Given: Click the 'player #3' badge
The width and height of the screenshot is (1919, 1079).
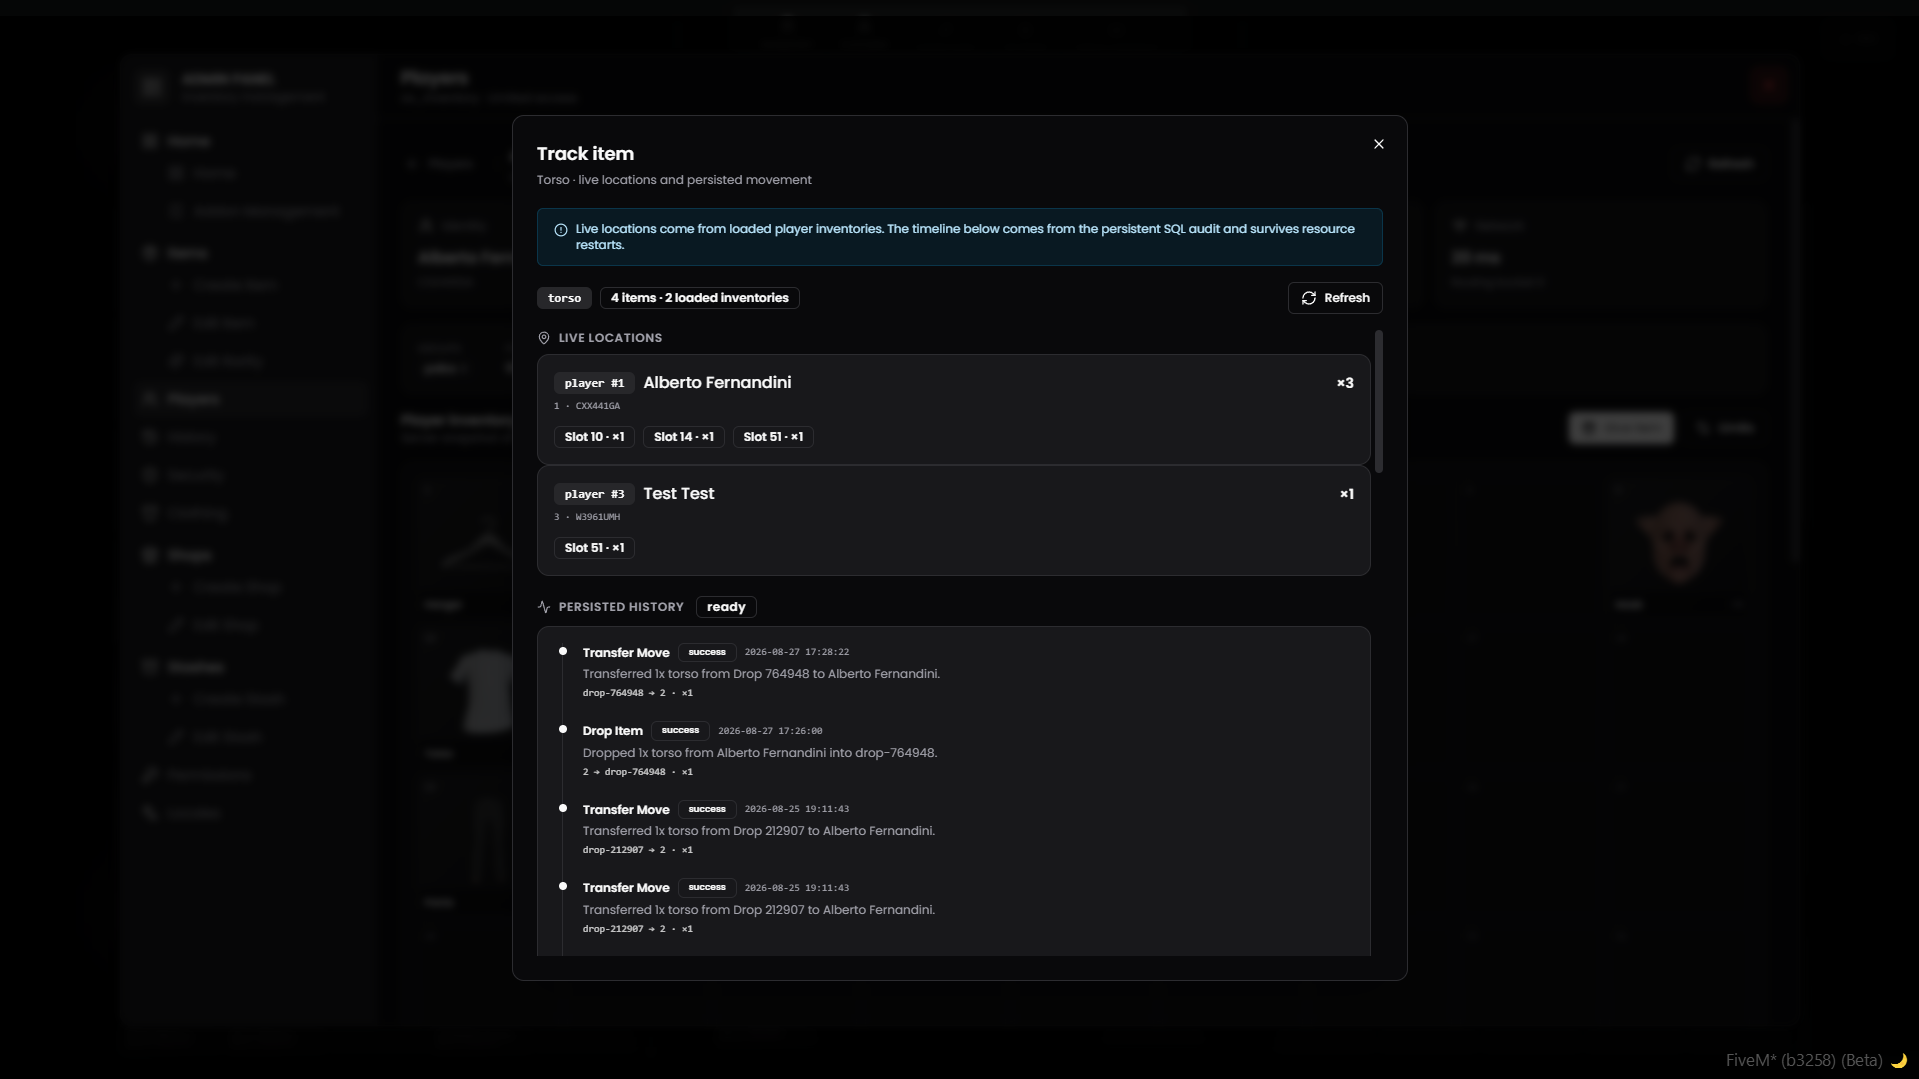Looking at the screenshot, I should pos(594,494).
